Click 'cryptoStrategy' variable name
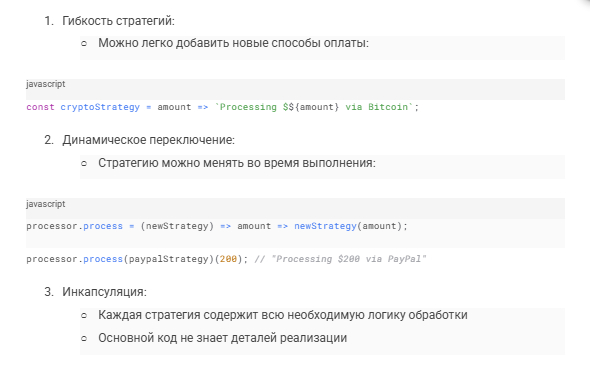This screenshot has height=366, width=590. coord(100,107)
